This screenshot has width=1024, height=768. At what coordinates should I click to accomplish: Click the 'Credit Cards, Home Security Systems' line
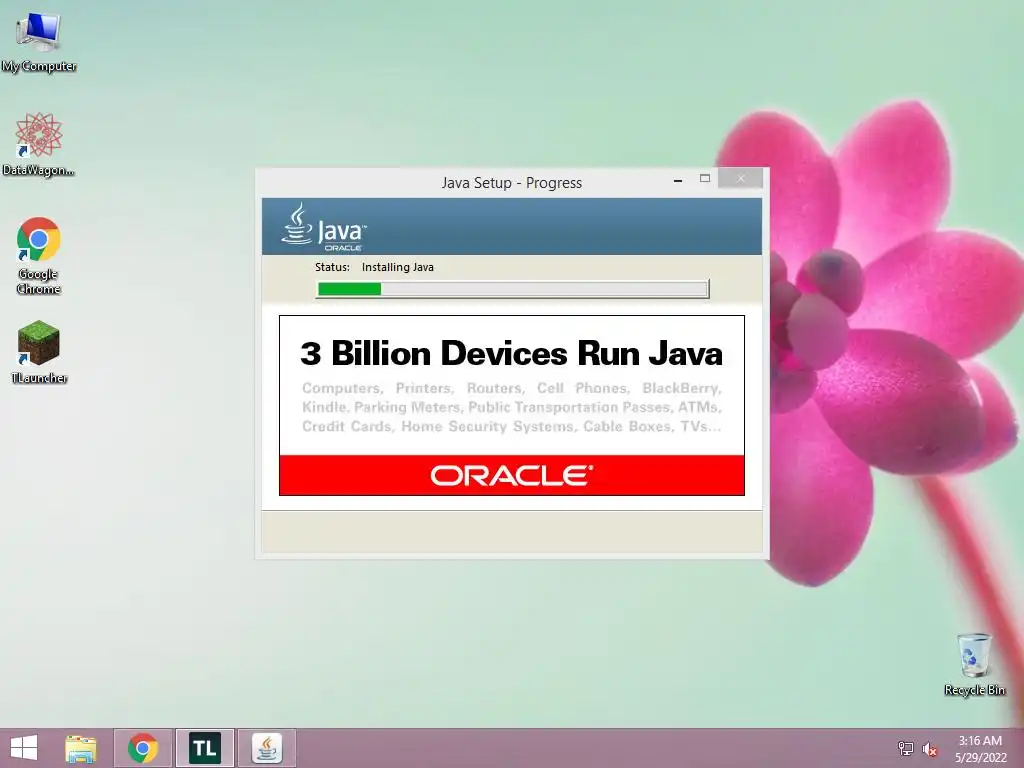(x=512, y=426)
